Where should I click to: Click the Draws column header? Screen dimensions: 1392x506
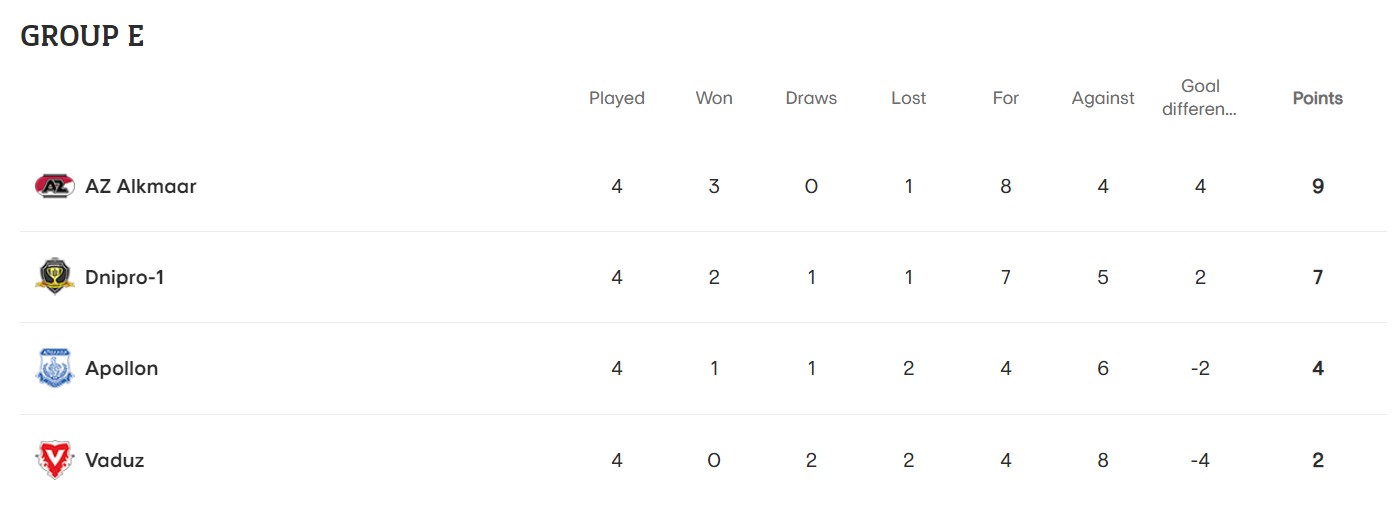[811, 98]
